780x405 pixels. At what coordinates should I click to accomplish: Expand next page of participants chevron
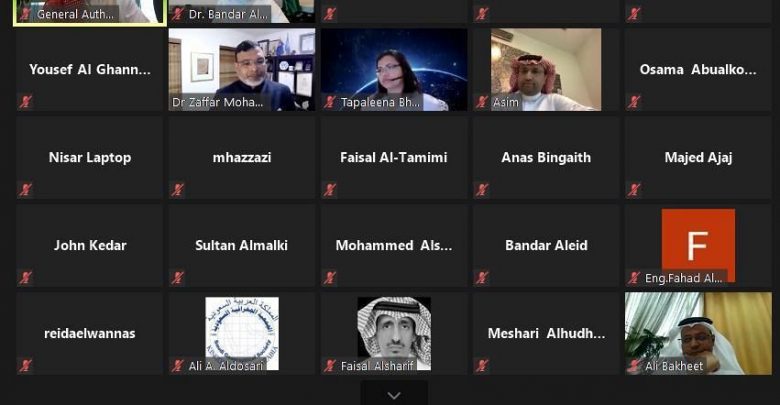394,396
